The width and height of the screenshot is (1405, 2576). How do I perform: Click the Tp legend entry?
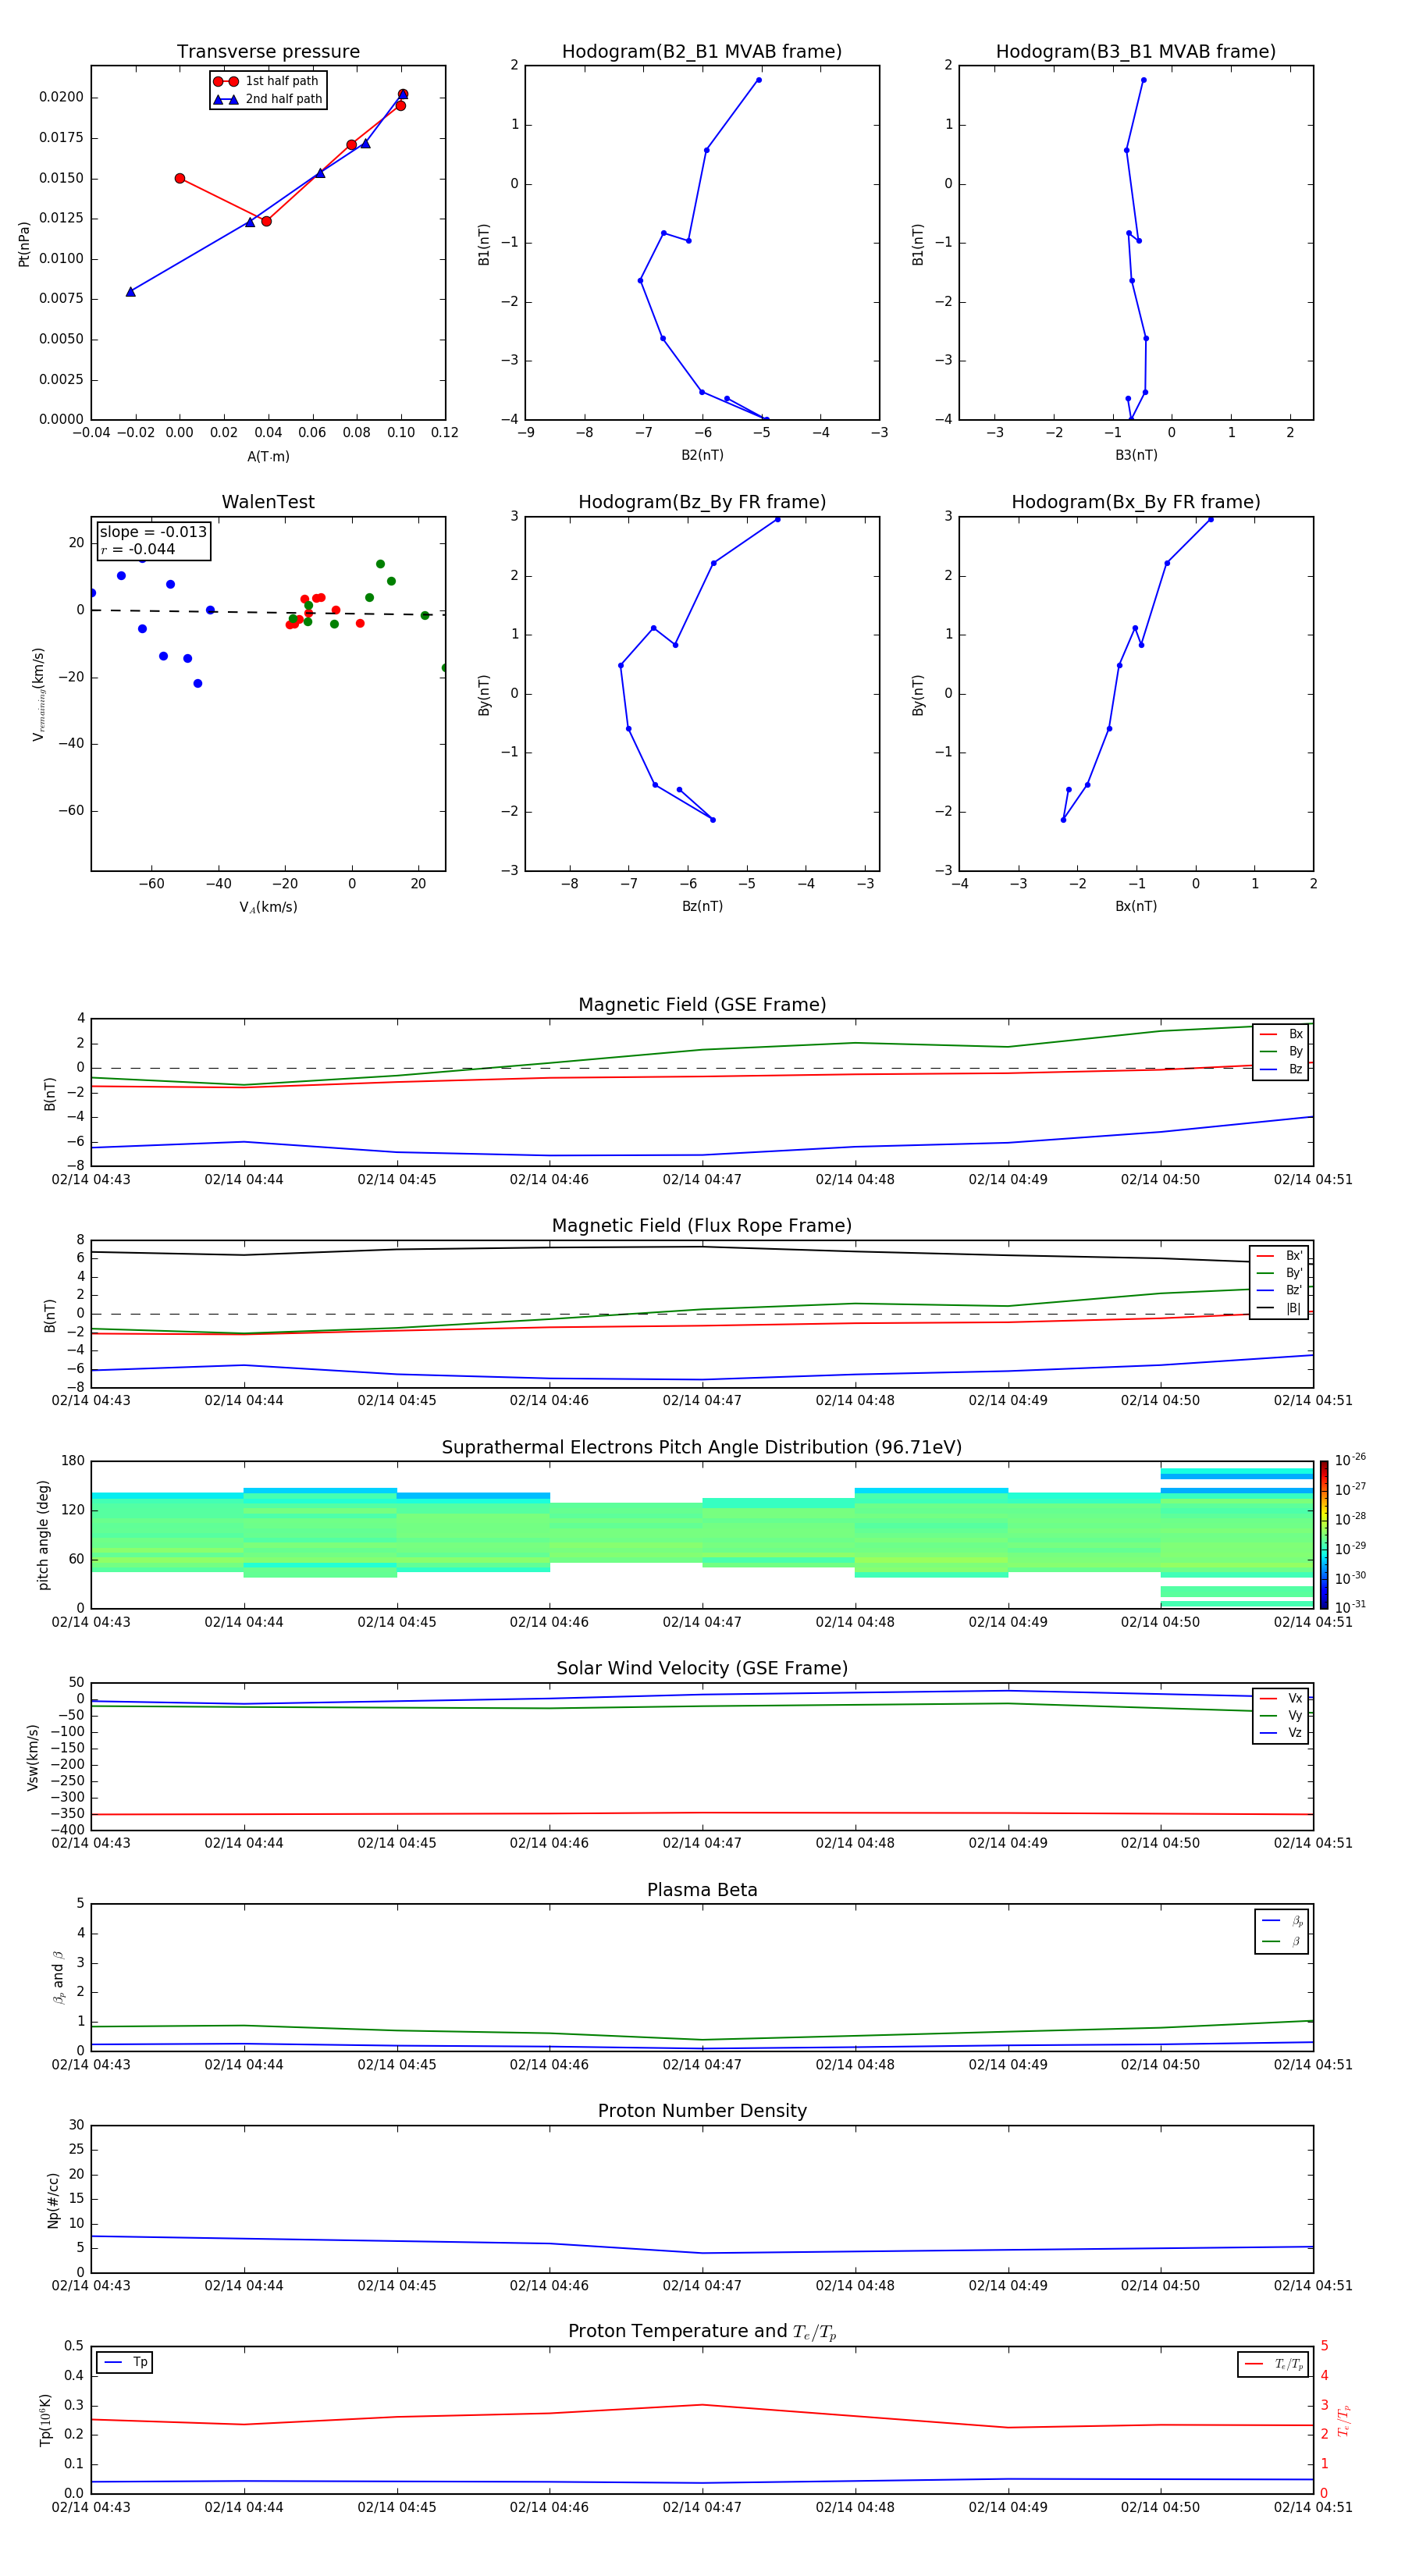[125, 2362]
